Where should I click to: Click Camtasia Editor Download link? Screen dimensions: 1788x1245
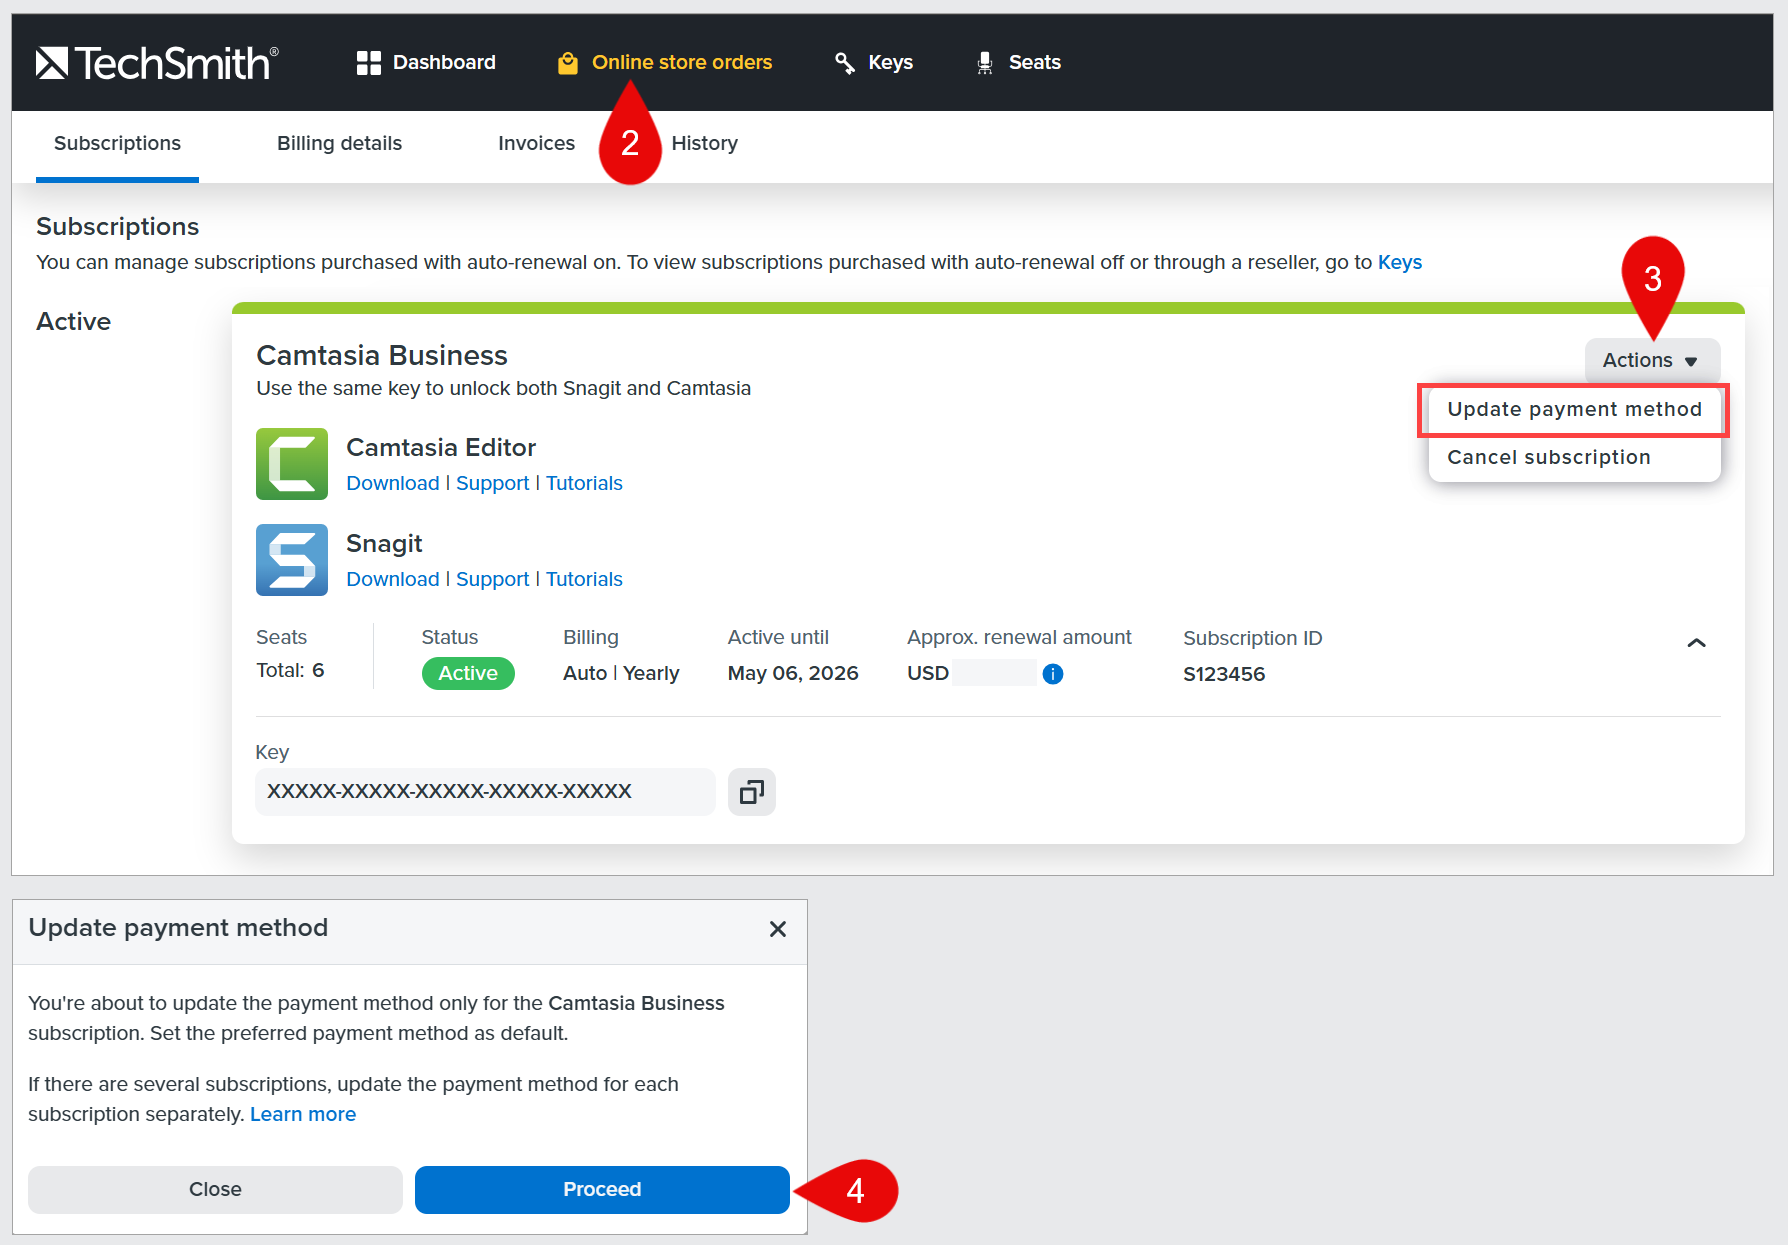click(393, 484)
